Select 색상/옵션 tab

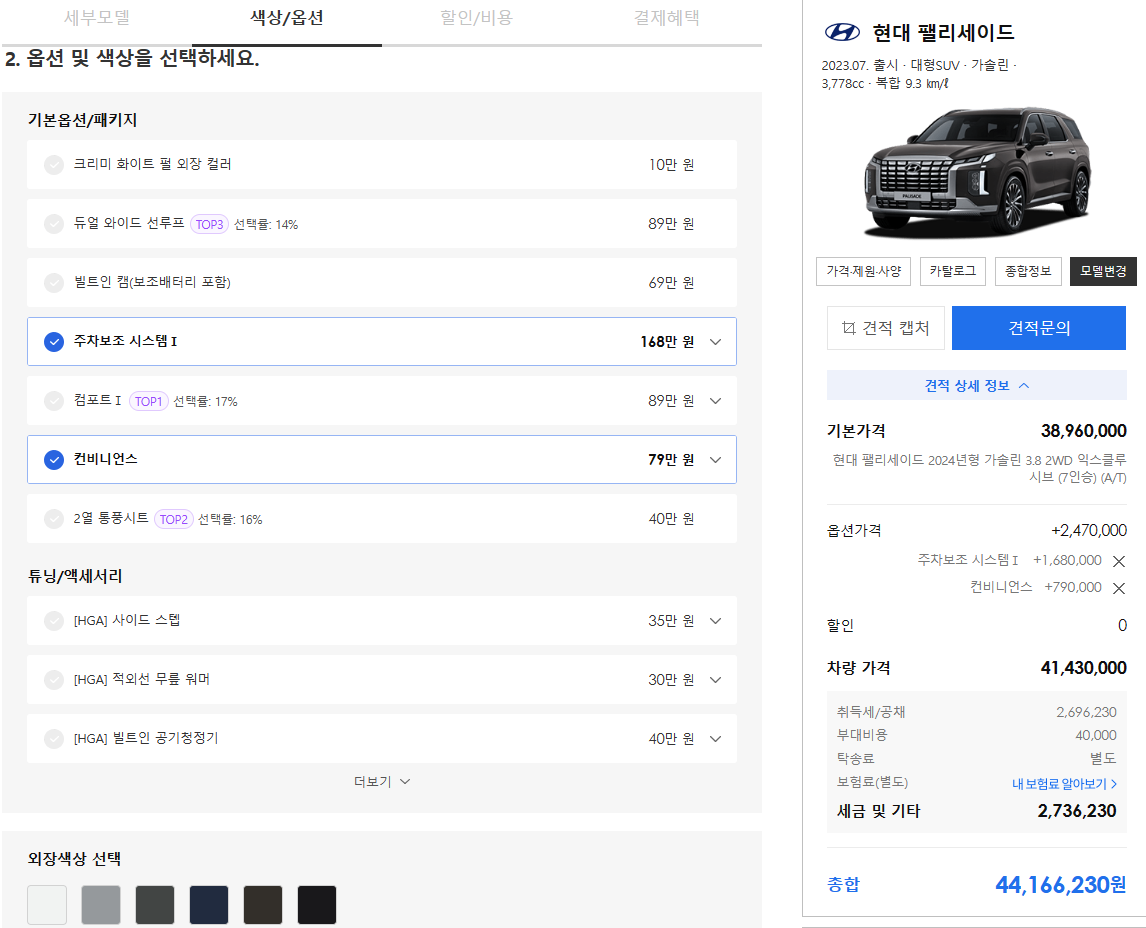286,18
